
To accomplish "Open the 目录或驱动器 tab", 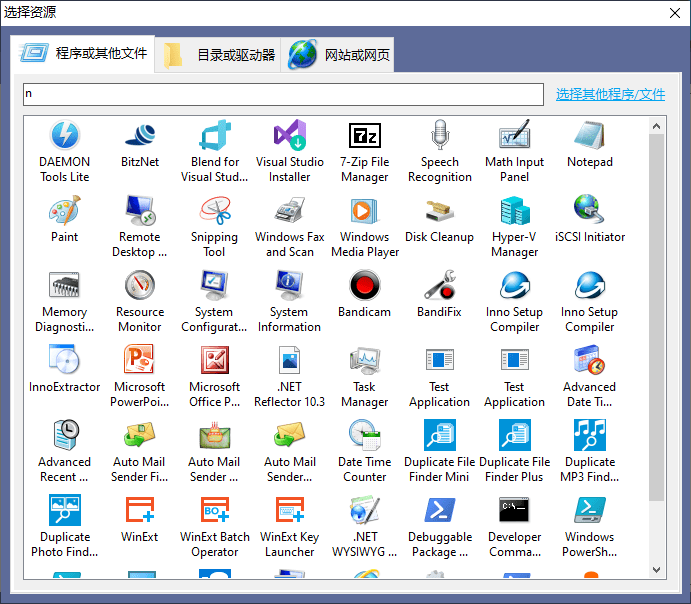I will pos(218,55).
